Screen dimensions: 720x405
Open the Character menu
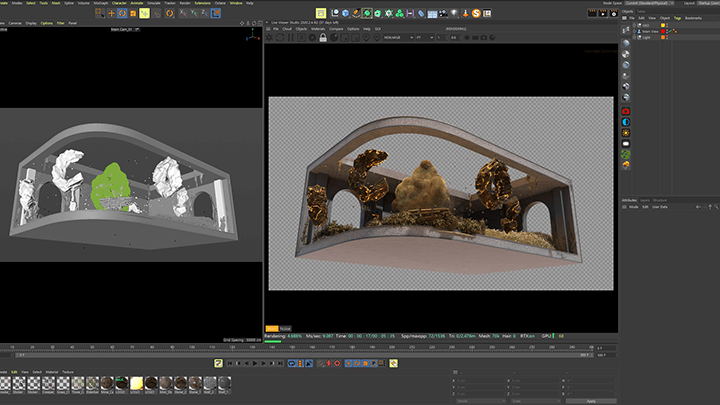(119, 3)
